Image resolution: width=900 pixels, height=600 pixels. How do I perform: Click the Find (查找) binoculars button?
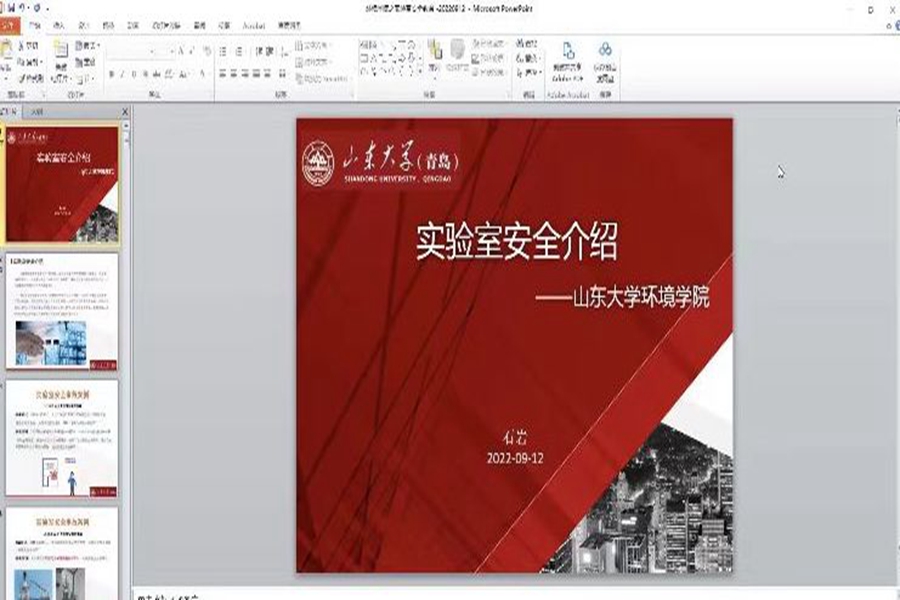point(527,43)
